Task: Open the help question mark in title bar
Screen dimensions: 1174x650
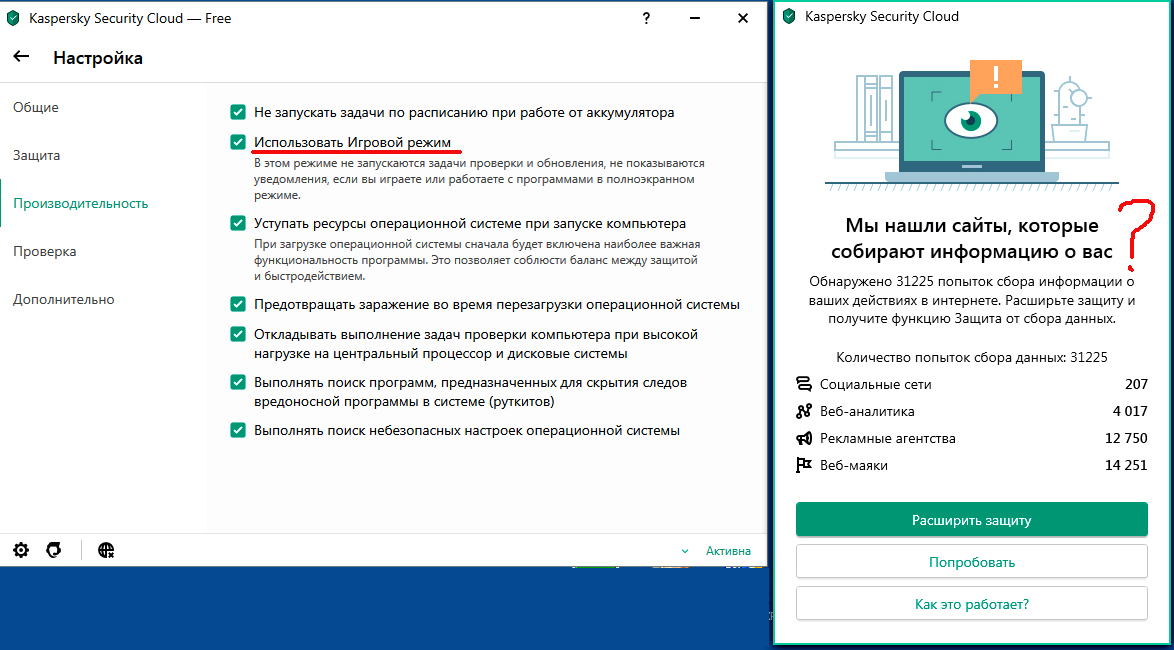Action: [x=647, y=19]
